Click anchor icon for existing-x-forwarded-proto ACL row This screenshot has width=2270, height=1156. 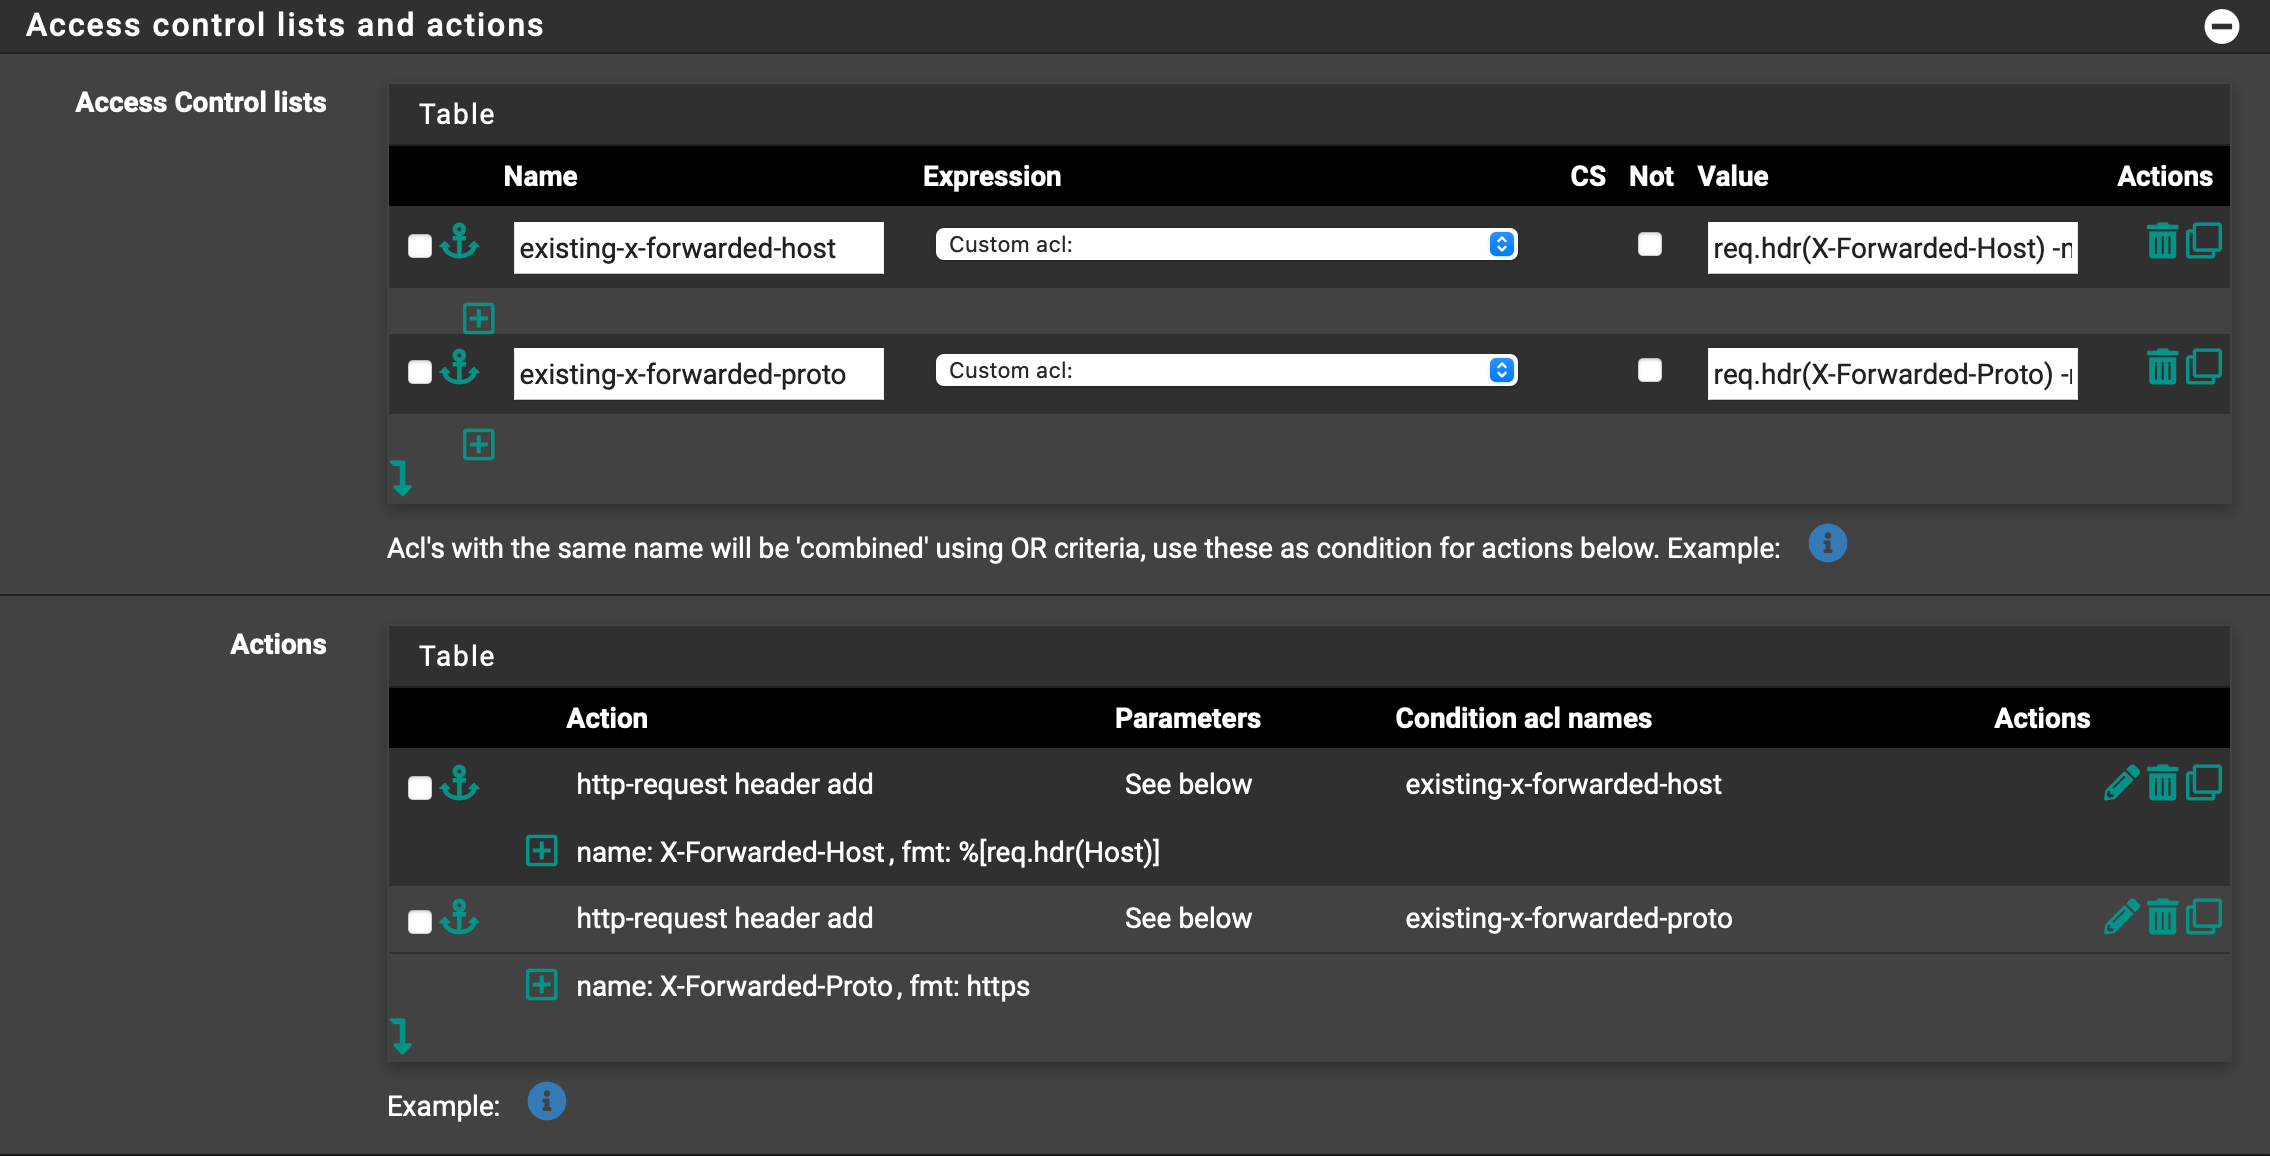(x=459, y=369)
